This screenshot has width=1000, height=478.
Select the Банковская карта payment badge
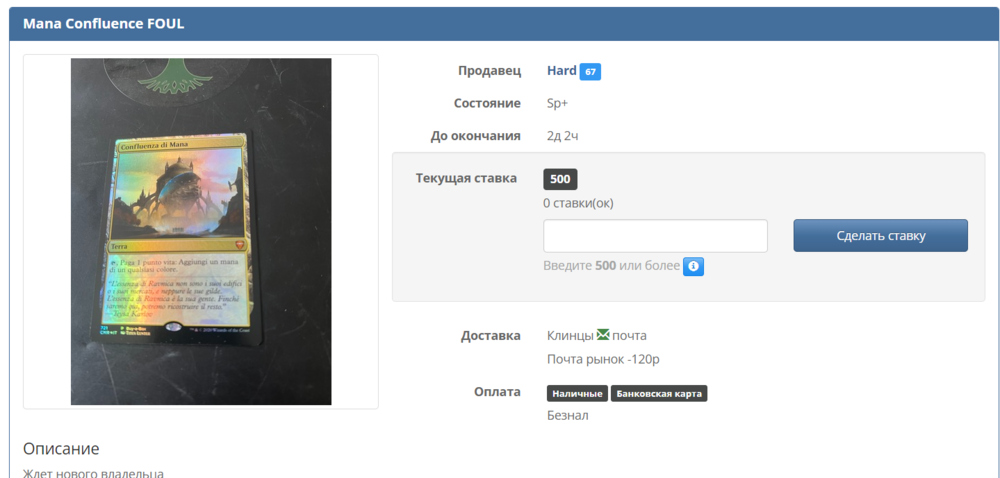point(659,394)
